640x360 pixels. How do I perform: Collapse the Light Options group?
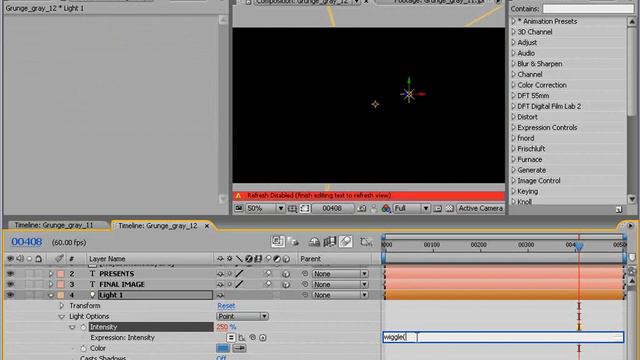61,316
